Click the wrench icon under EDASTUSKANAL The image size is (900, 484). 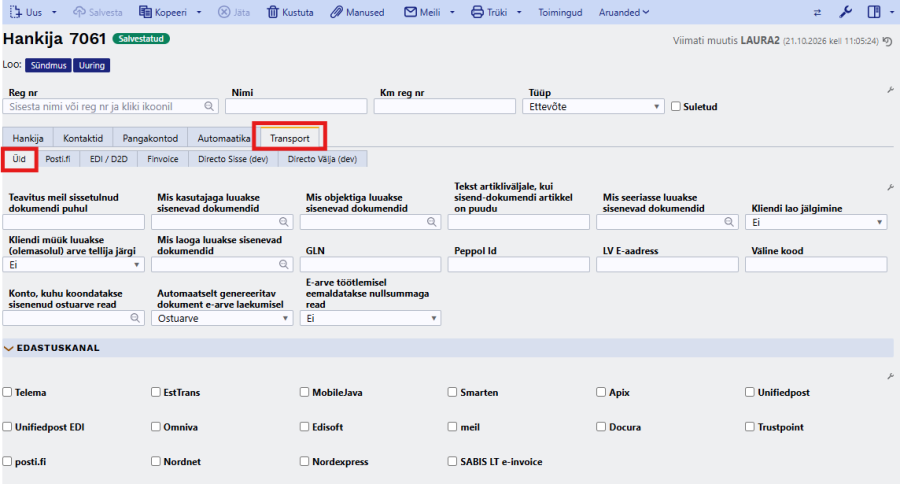click(x=890, y=376)
